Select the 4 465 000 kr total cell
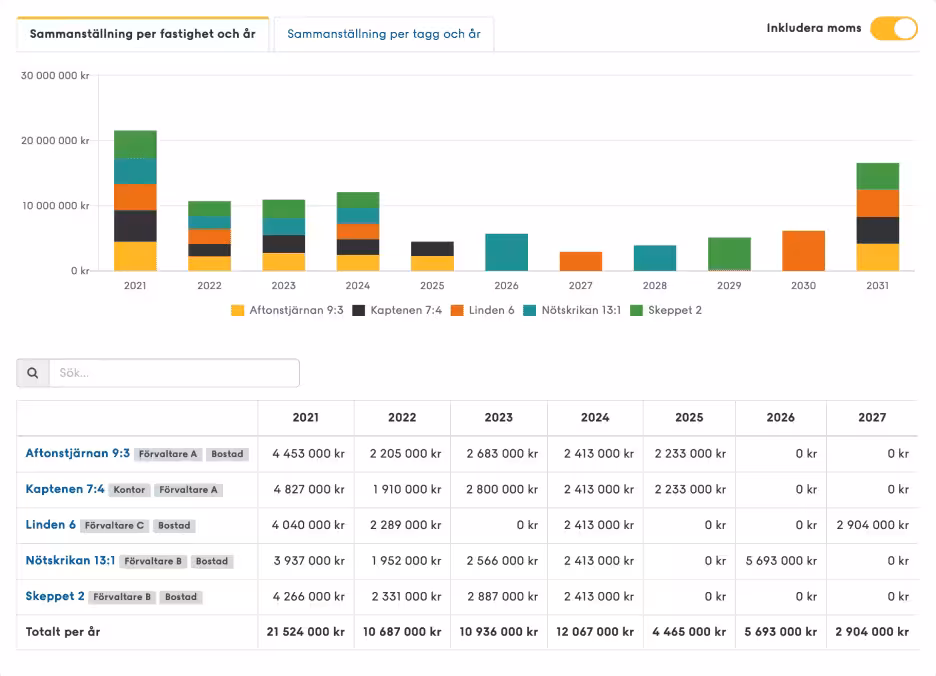The width and height of the screenshot is (936, 676). (689, 632)
